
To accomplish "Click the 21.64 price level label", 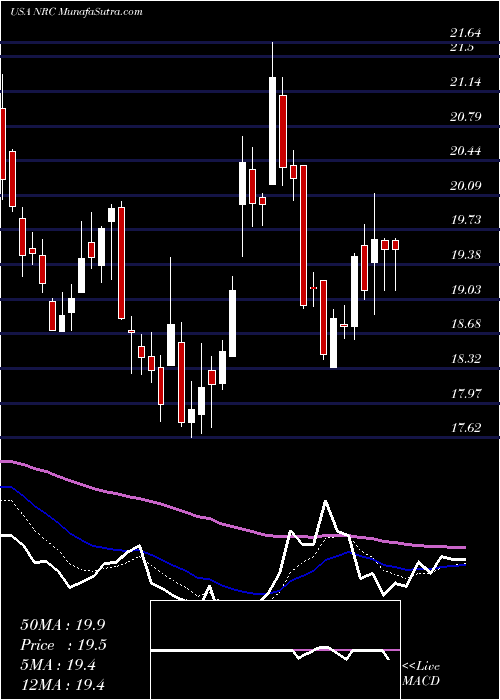I will coord(466,32).
